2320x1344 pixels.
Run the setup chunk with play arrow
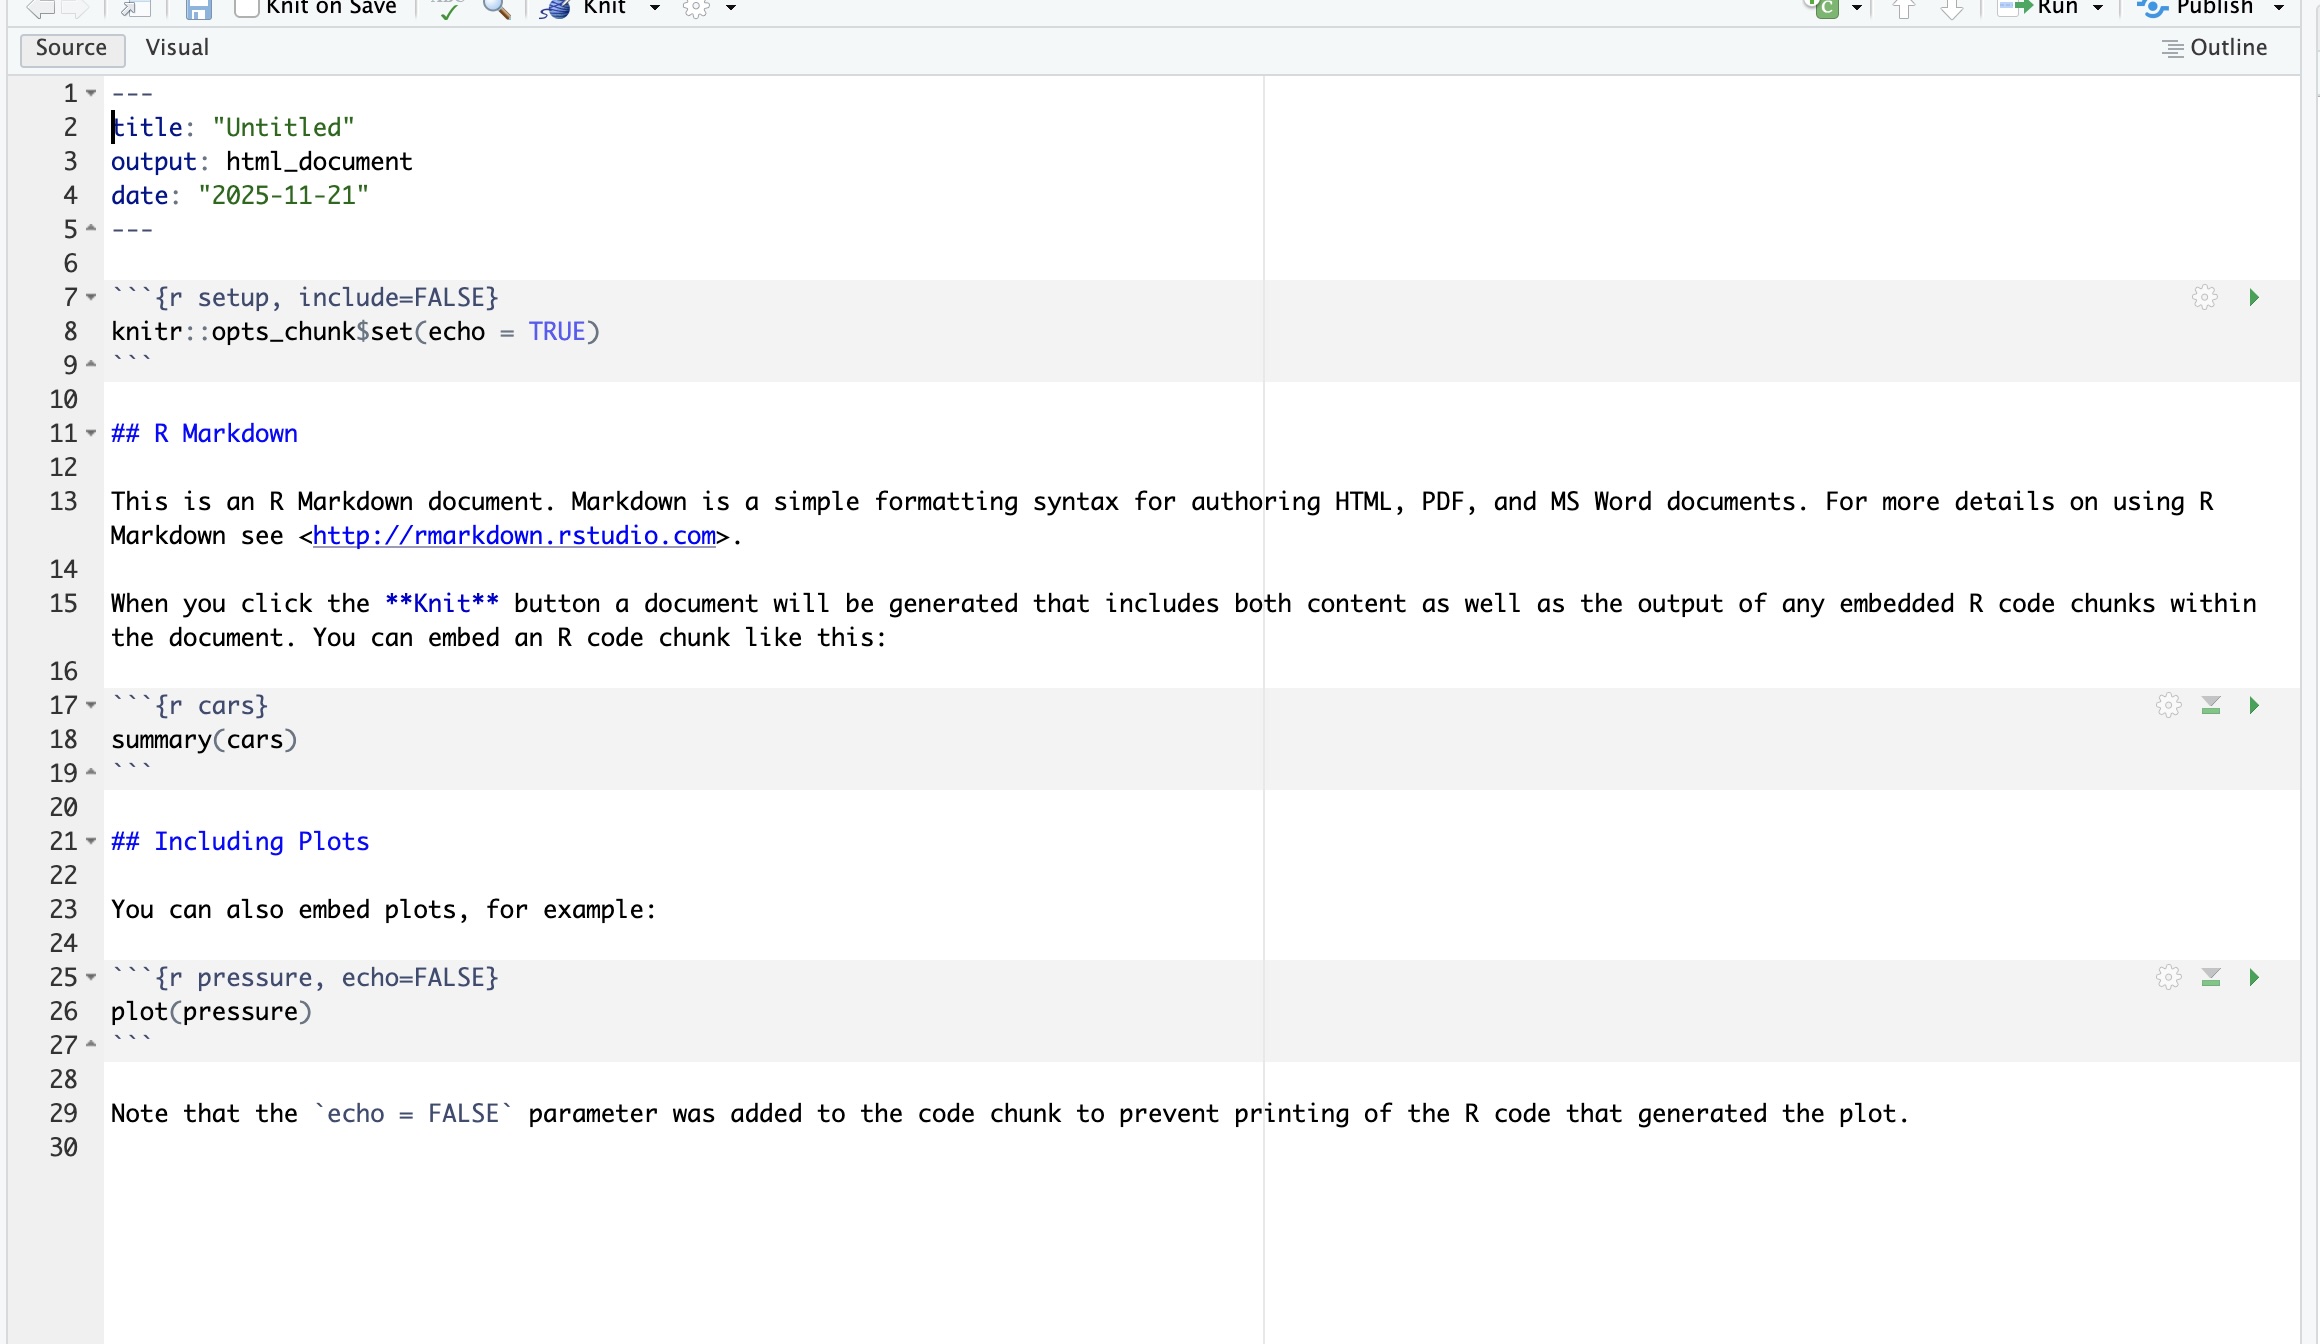click(x=2254, y=297)
